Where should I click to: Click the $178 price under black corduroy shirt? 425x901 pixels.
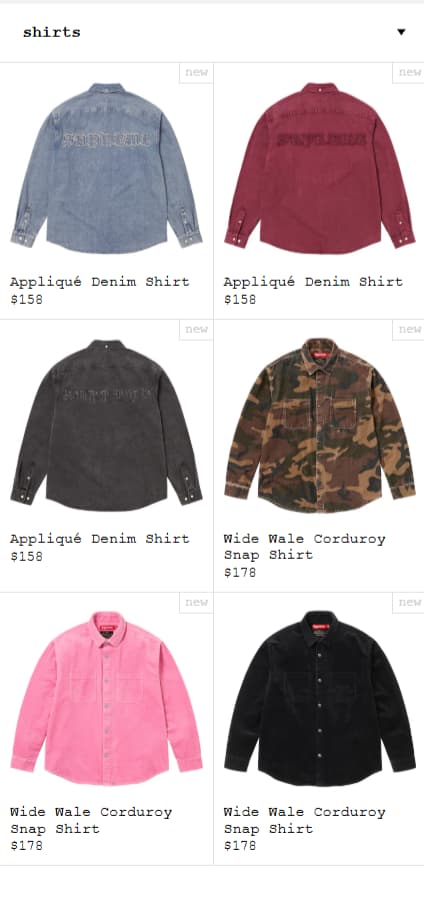(239, 846)
